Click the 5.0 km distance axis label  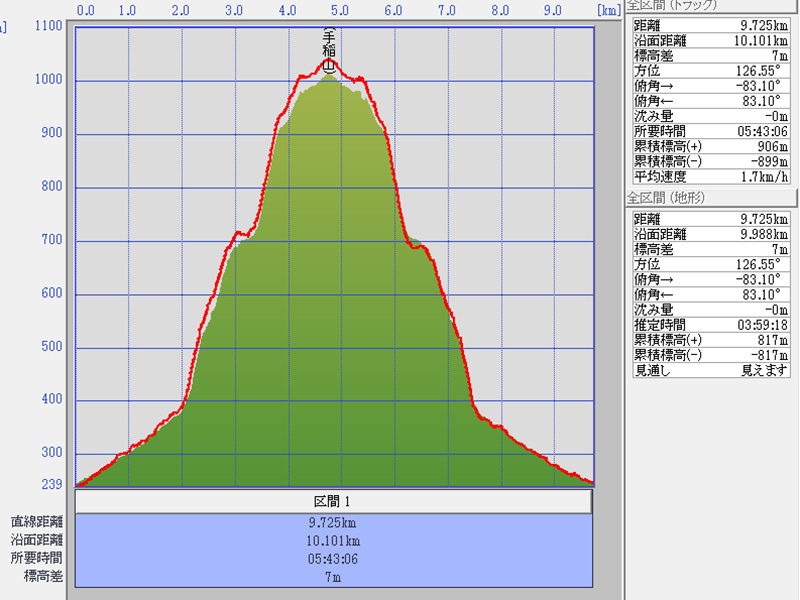coord(339,11)
